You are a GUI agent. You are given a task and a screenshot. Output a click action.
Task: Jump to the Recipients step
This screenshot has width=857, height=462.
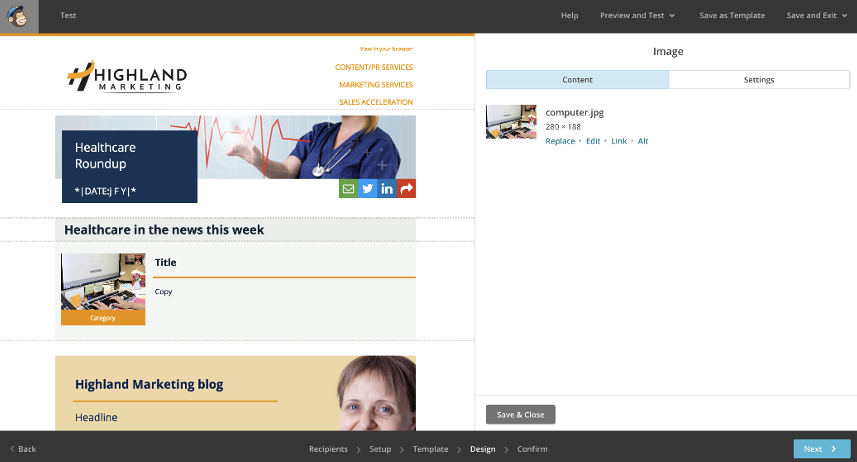tap(328, 449)
